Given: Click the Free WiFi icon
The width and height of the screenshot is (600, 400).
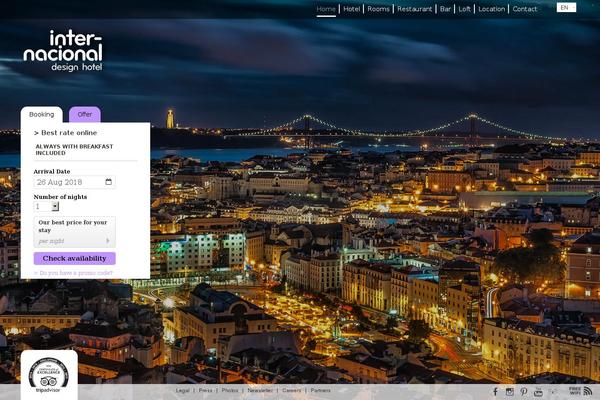Looking at the screenshot, I should 580,391.
